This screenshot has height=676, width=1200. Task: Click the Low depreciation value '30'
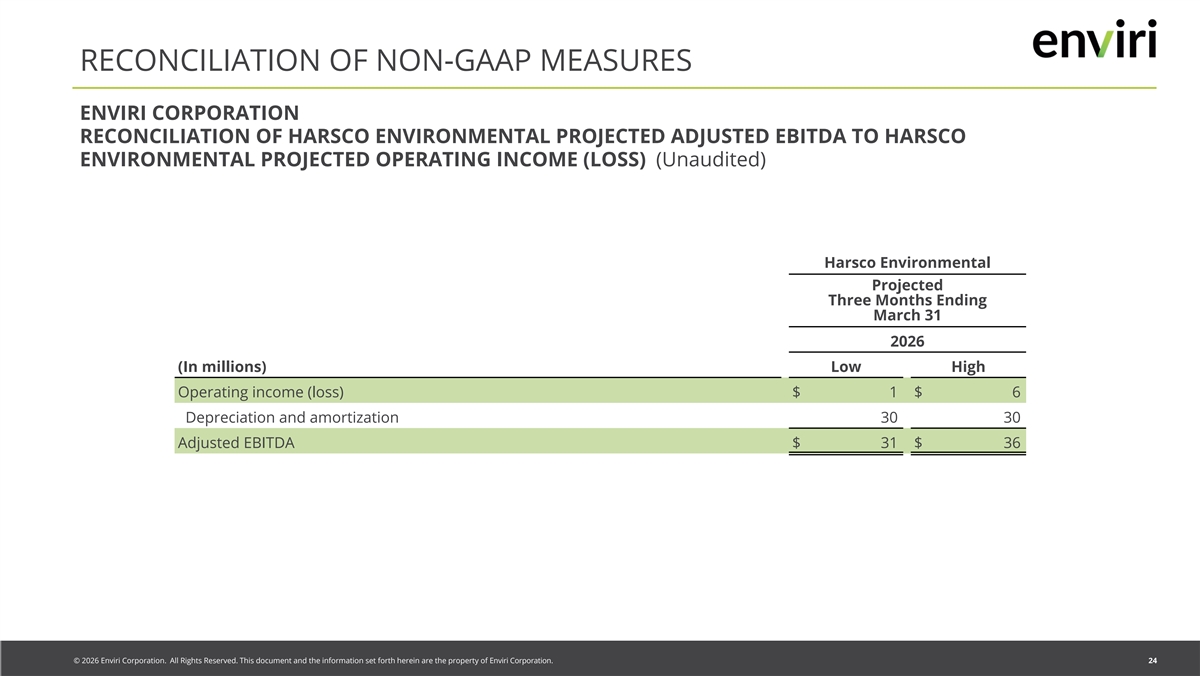pos(888,417)
